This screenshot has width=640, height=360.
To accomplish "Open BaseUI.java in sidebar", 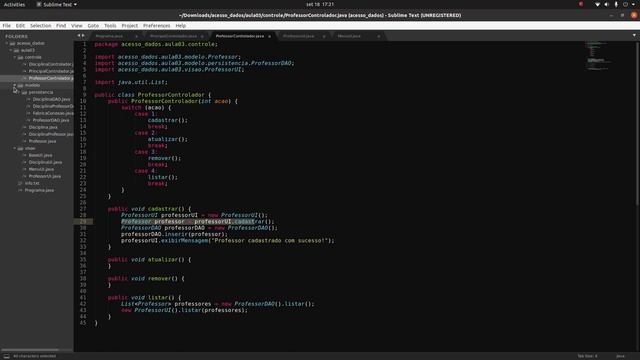I will click(x=40, y=155).
